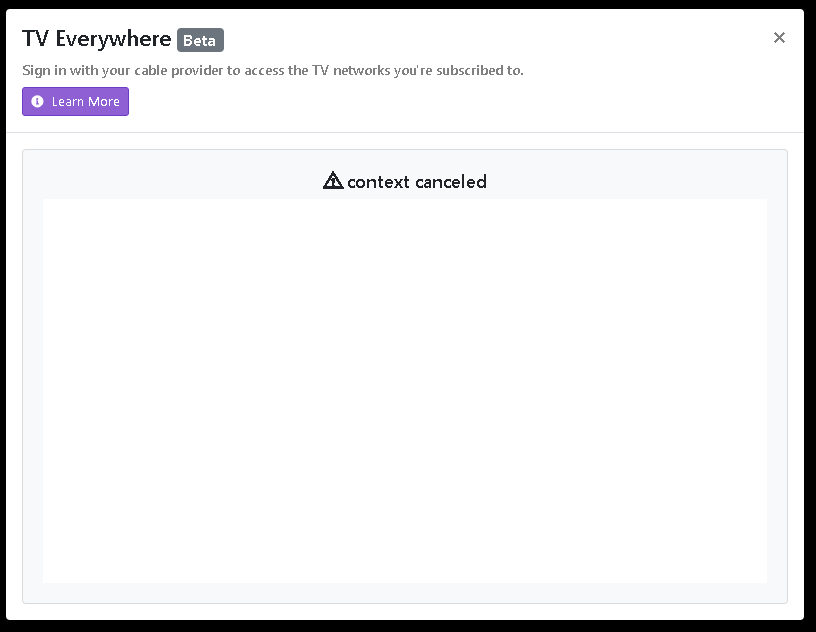
Task: Click the warning triangle icon
Action: coord(333,181)
